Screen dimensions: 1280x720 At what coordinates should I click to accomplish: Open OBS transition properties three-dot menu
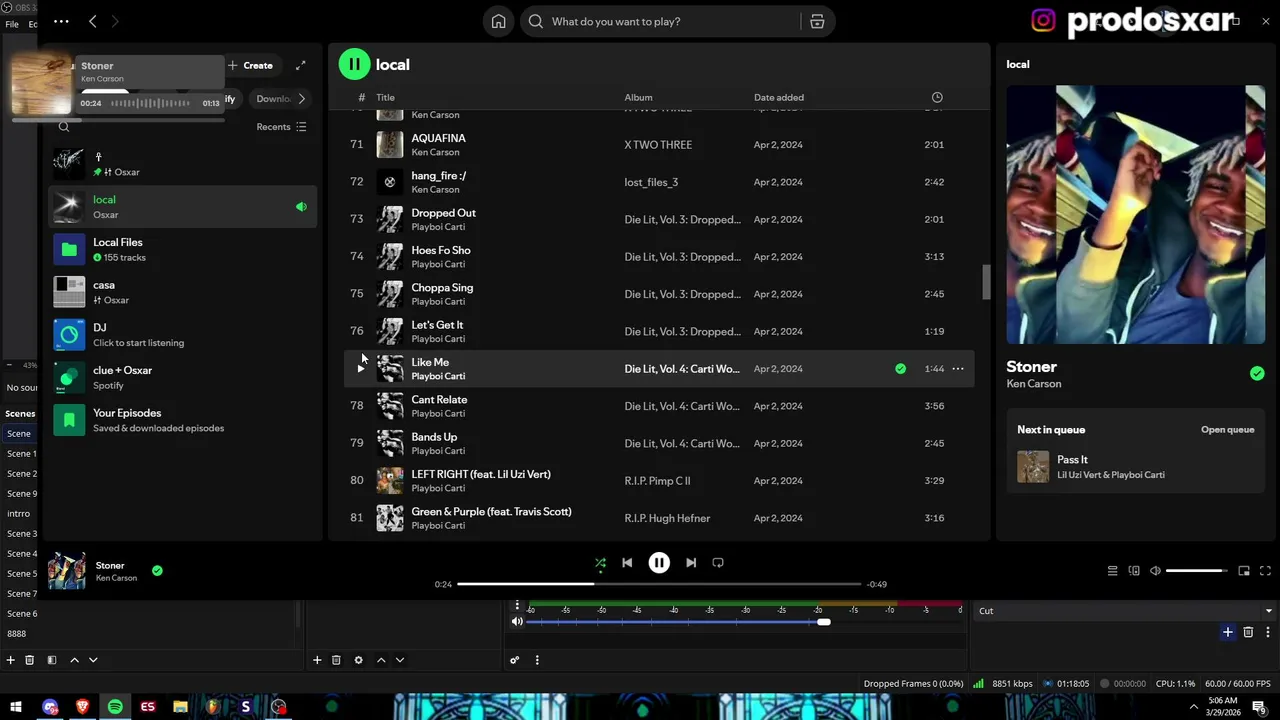1268,632
